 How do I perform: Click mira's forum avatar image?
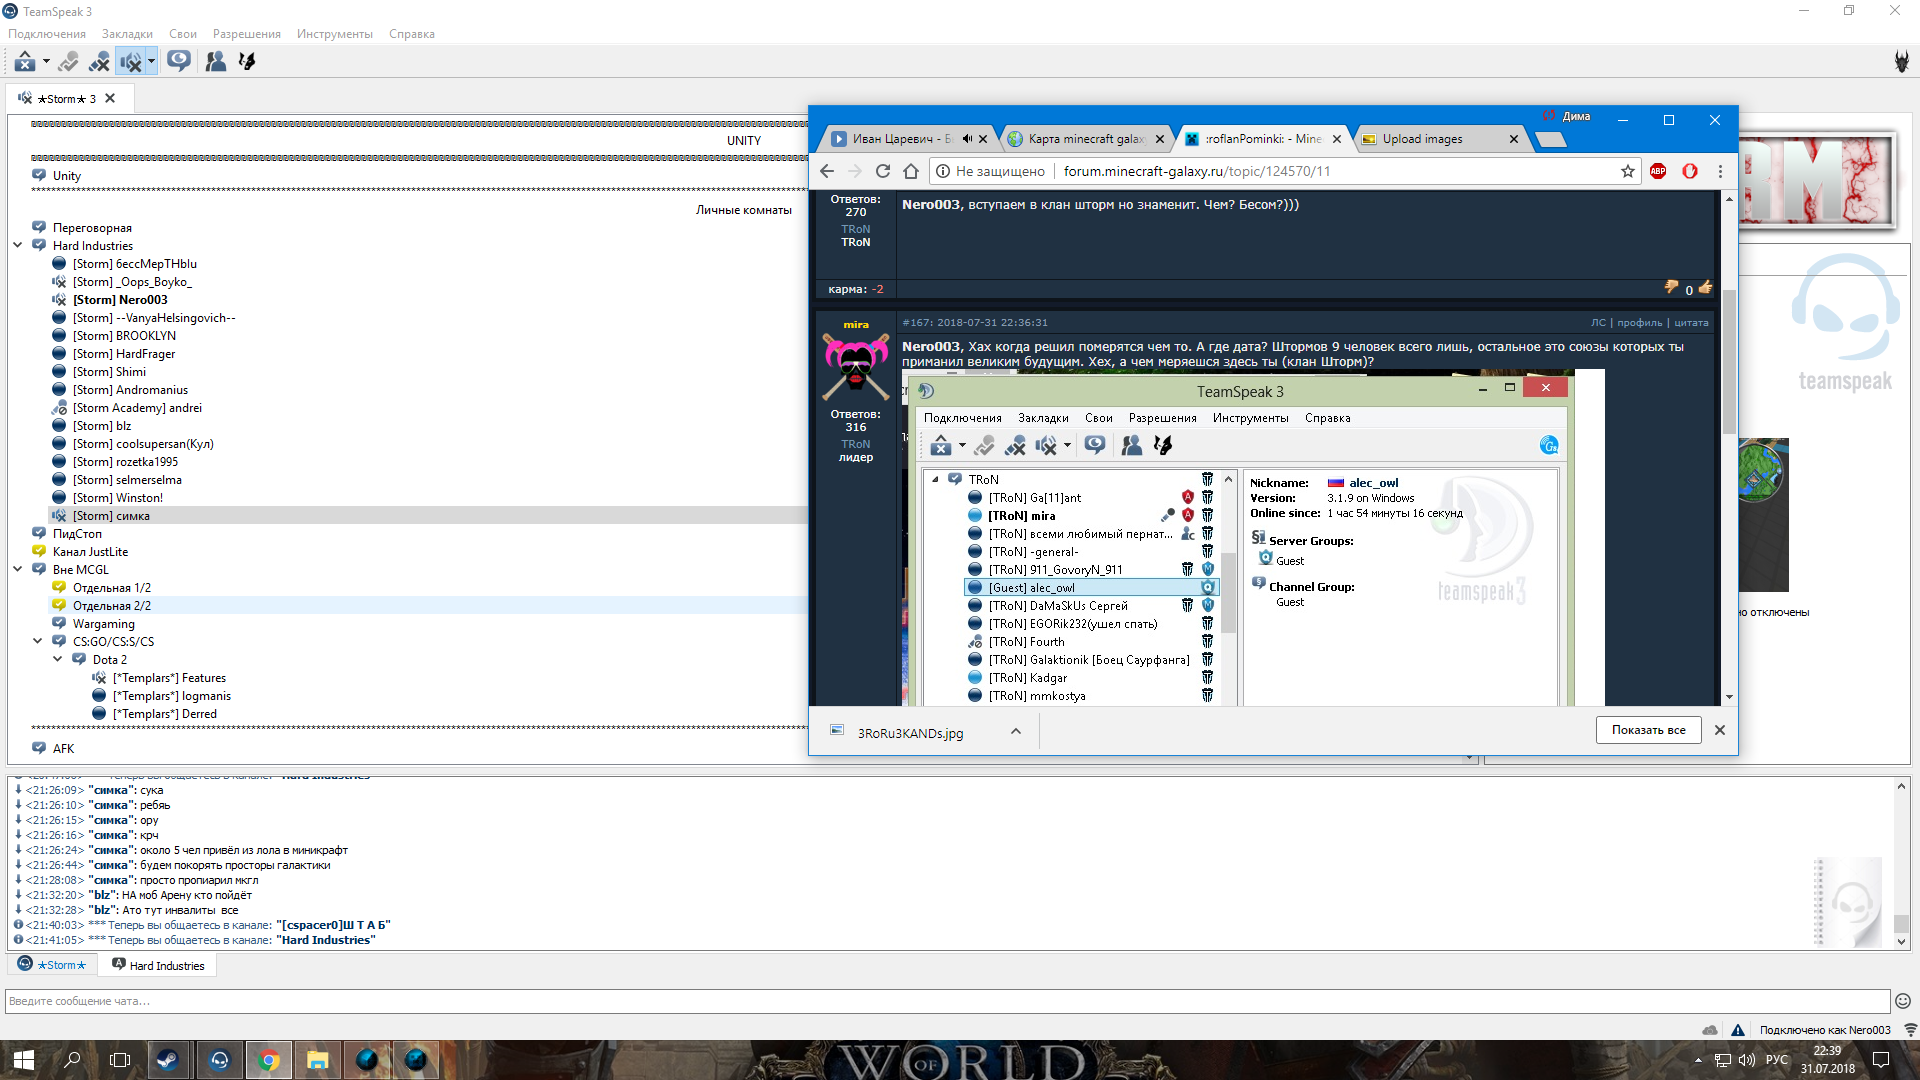tap(856, 367)
